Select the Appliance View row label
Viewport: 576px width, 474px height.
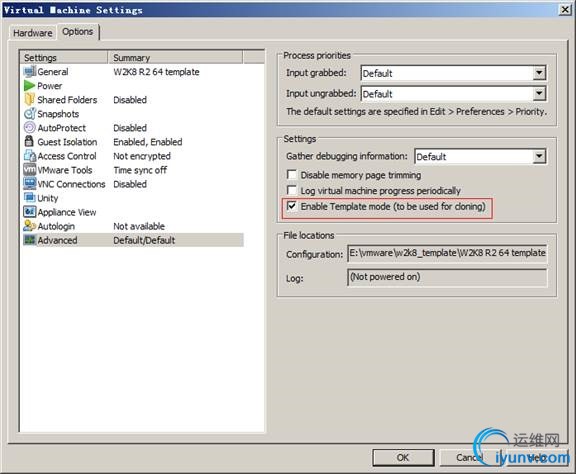click(x=67, y=212)
